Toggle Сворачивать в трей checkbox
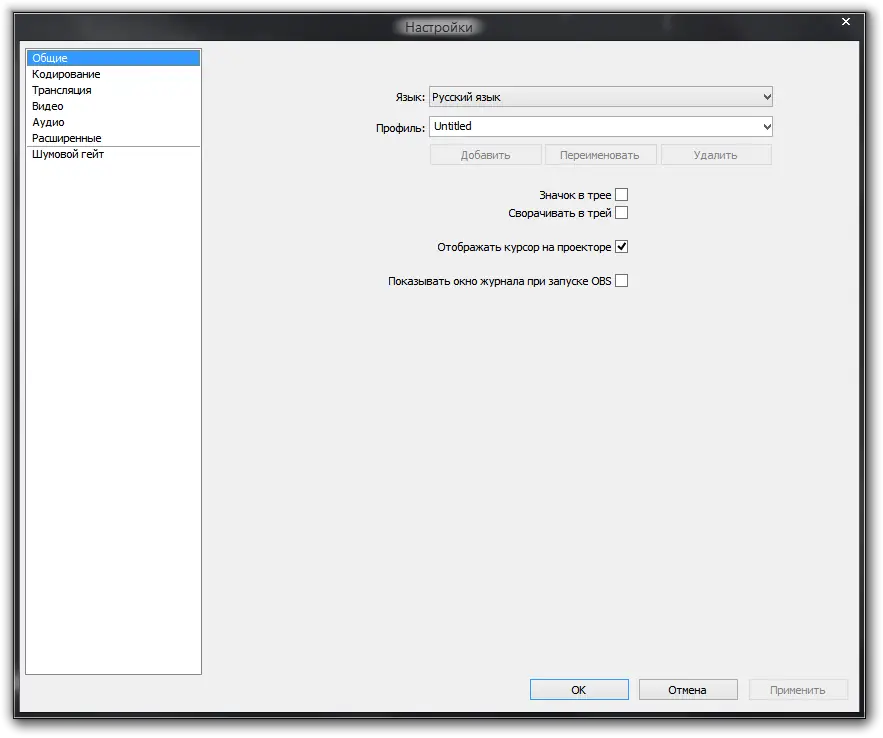 coord(622,213)
